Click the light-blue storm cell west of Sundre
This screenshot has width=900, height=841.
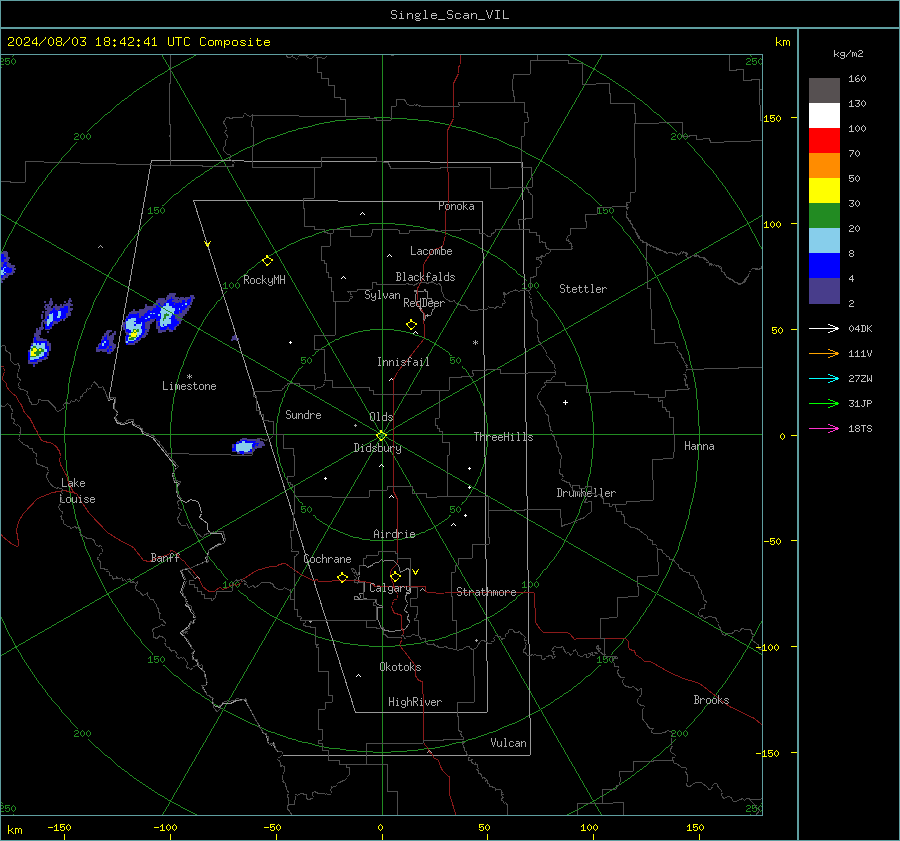tap(247, 445)
